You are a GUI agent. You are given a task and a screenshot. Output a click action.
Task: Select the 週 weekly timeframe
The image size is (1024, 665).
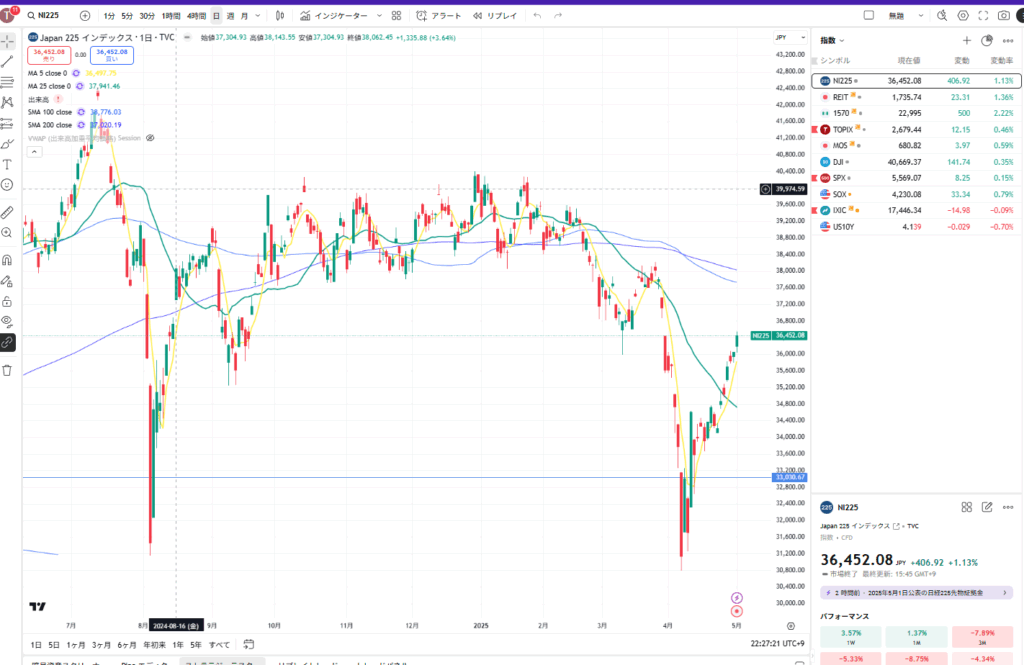click(230, 16)
